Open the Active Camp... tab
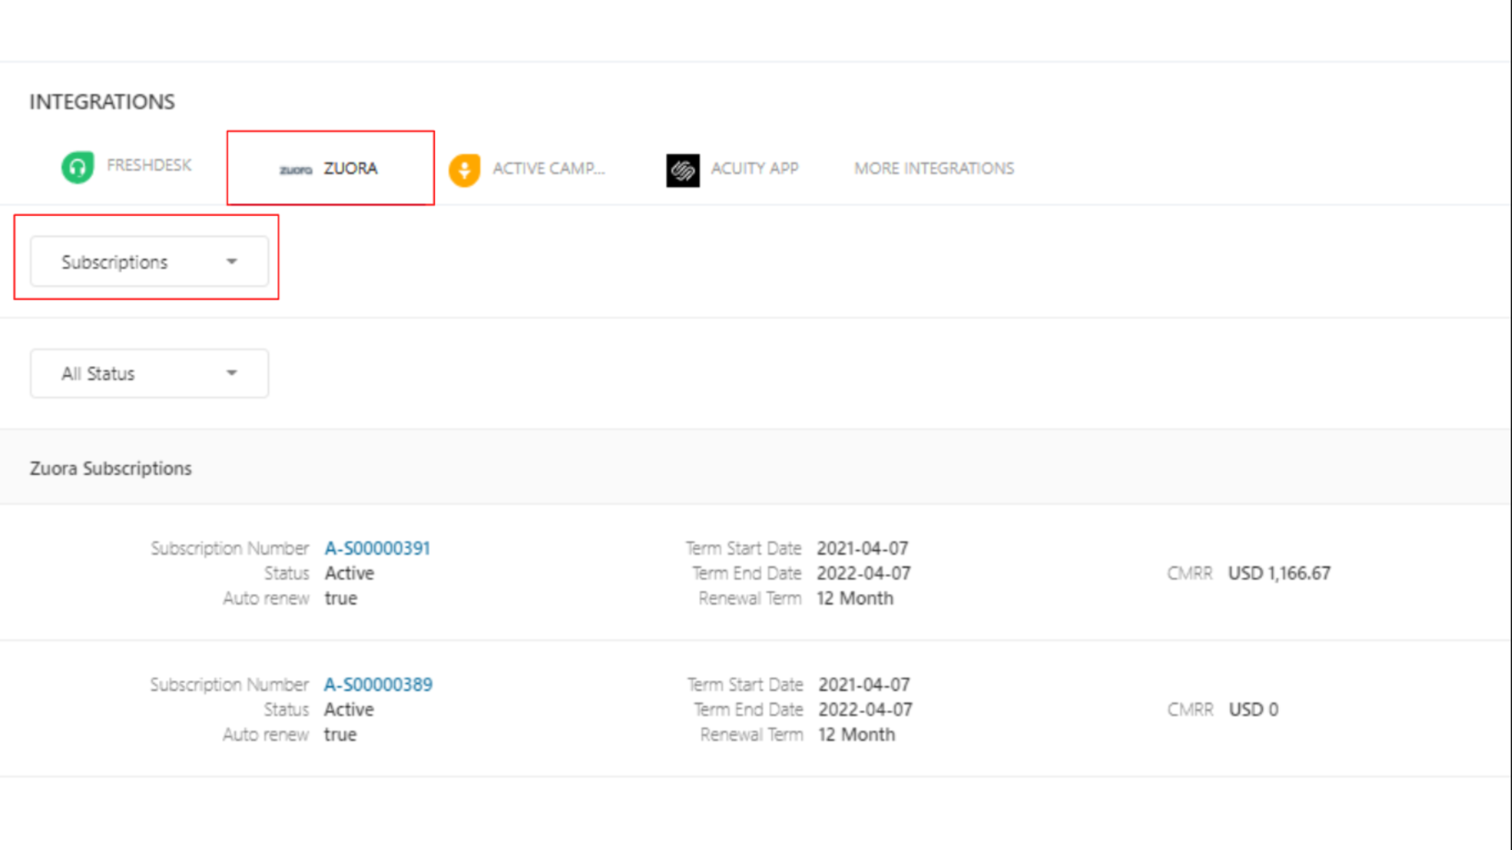Image resolution: width=1512 pixels, height=850 pixels. click(x=548, y=168)
